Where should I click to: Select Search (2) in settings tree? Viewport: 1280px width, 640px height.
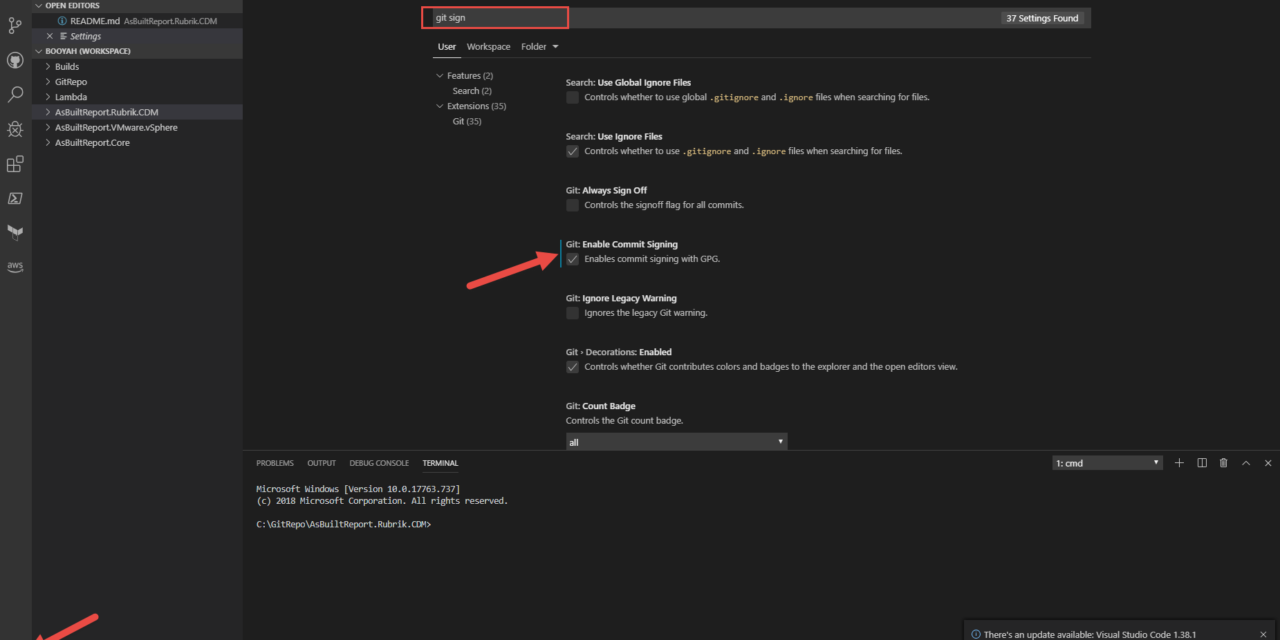472,91
